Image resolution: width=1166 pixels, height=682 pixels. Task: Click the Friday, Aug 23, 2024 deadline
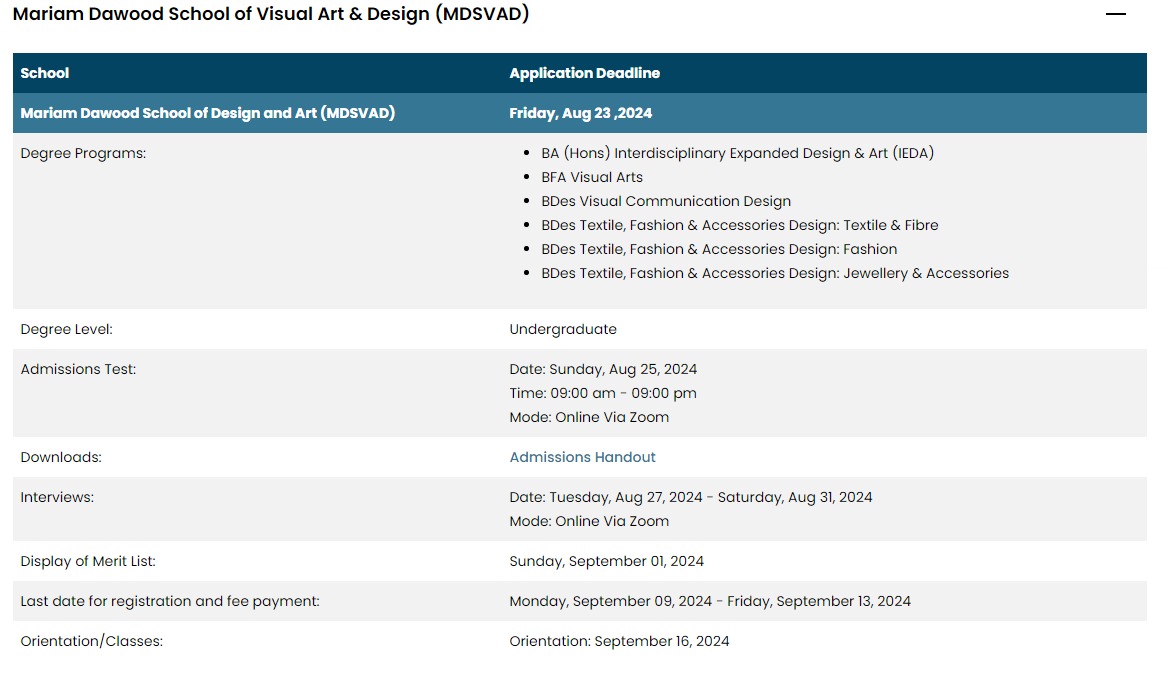point(581,113)
